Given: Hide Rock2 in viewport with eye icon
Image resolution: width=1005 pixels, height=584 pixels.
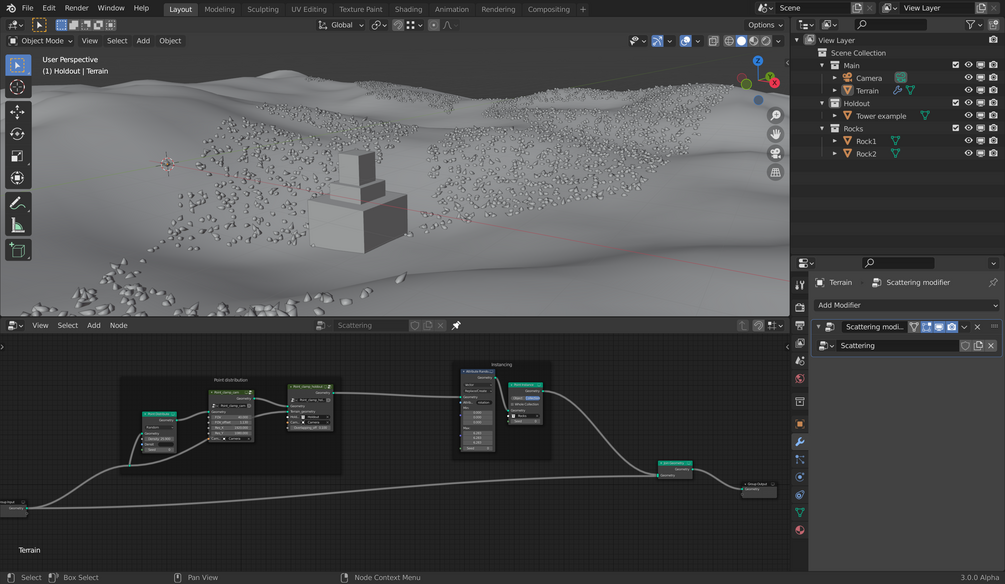Looking at the screenshot, I should (968, 154).
